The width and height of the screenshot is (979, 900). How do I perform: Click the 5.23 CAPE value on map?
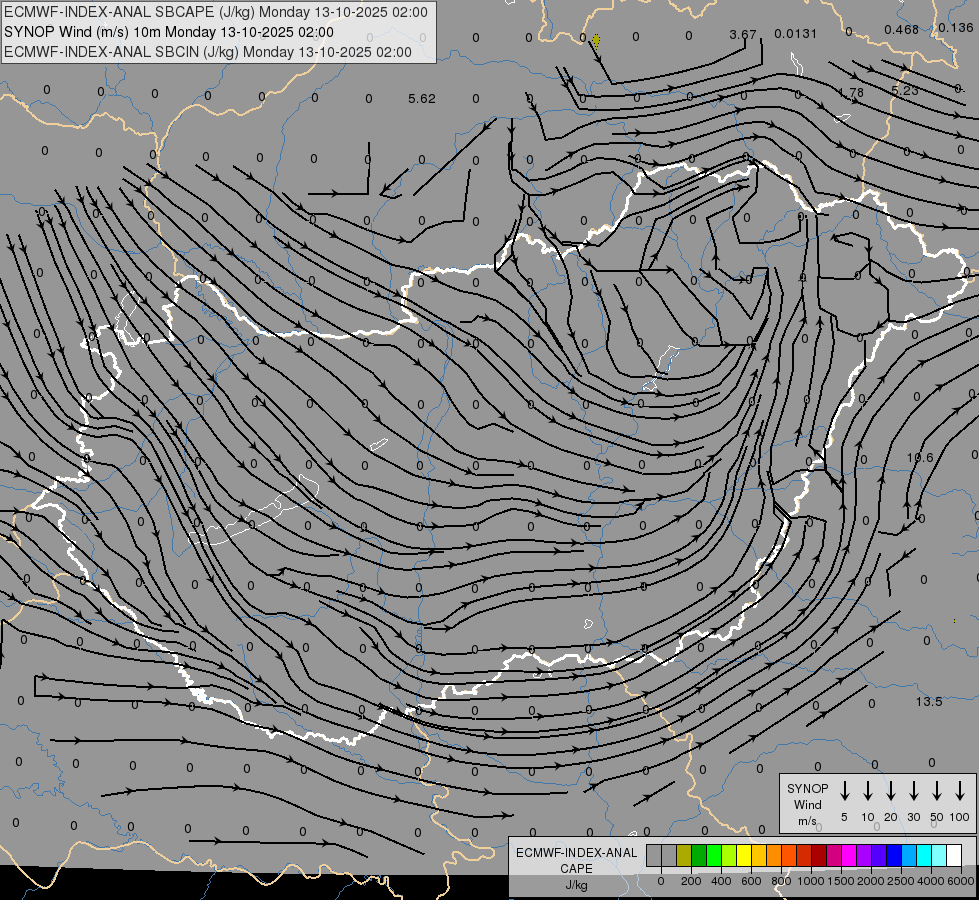pyautogui.click(x=905, y=91)
